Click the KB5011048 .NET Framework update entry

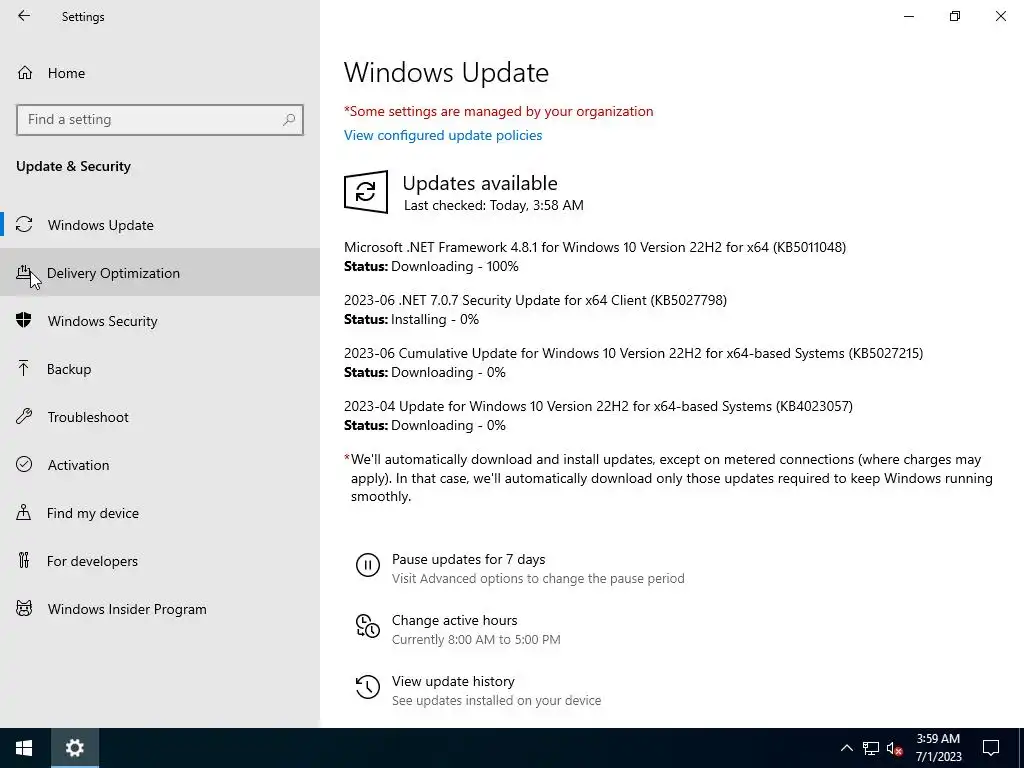click(595, 247)
